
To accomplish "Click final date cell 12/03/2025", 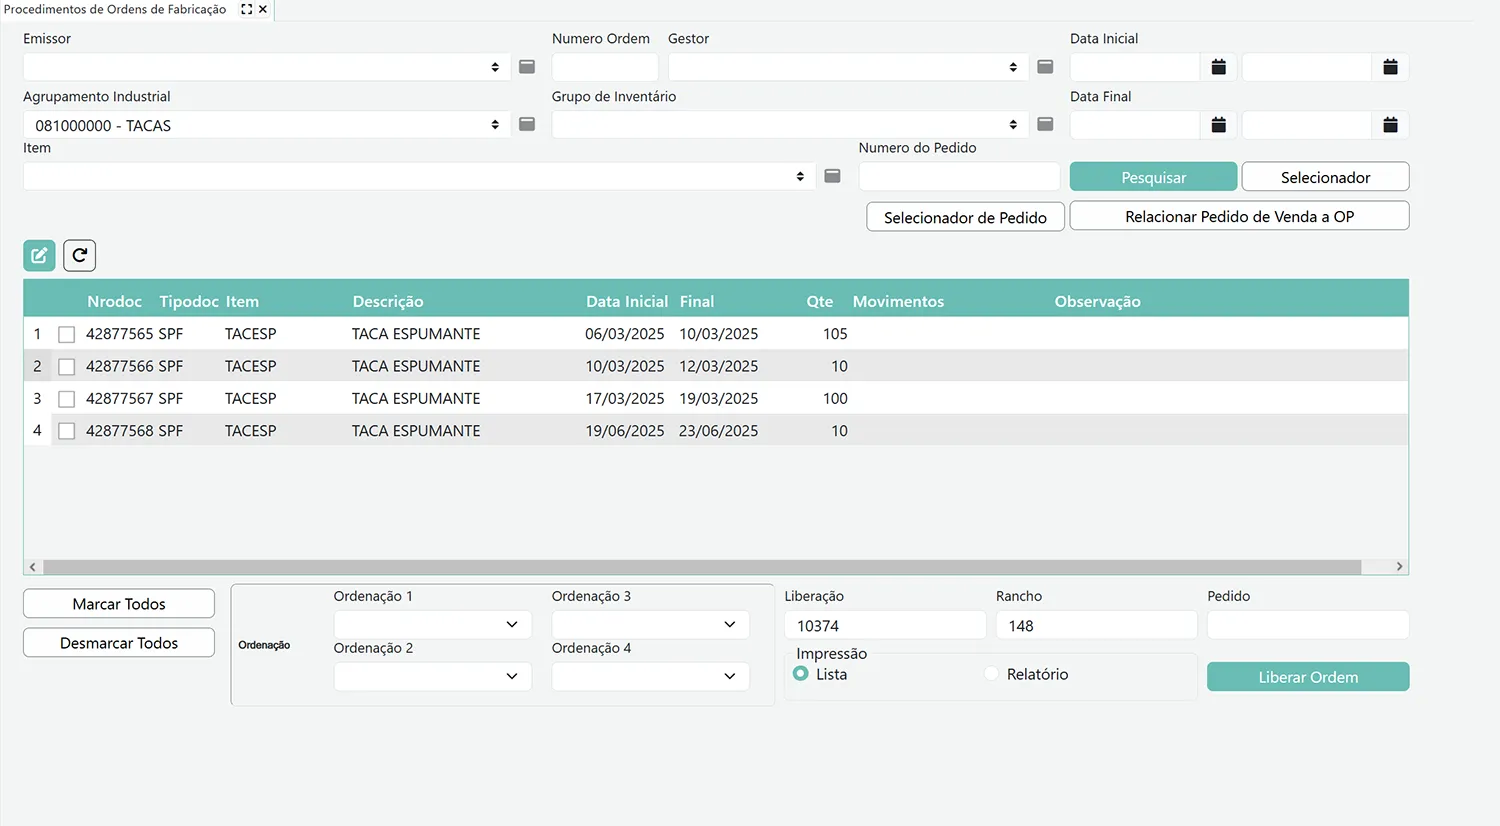I will 718,366.
